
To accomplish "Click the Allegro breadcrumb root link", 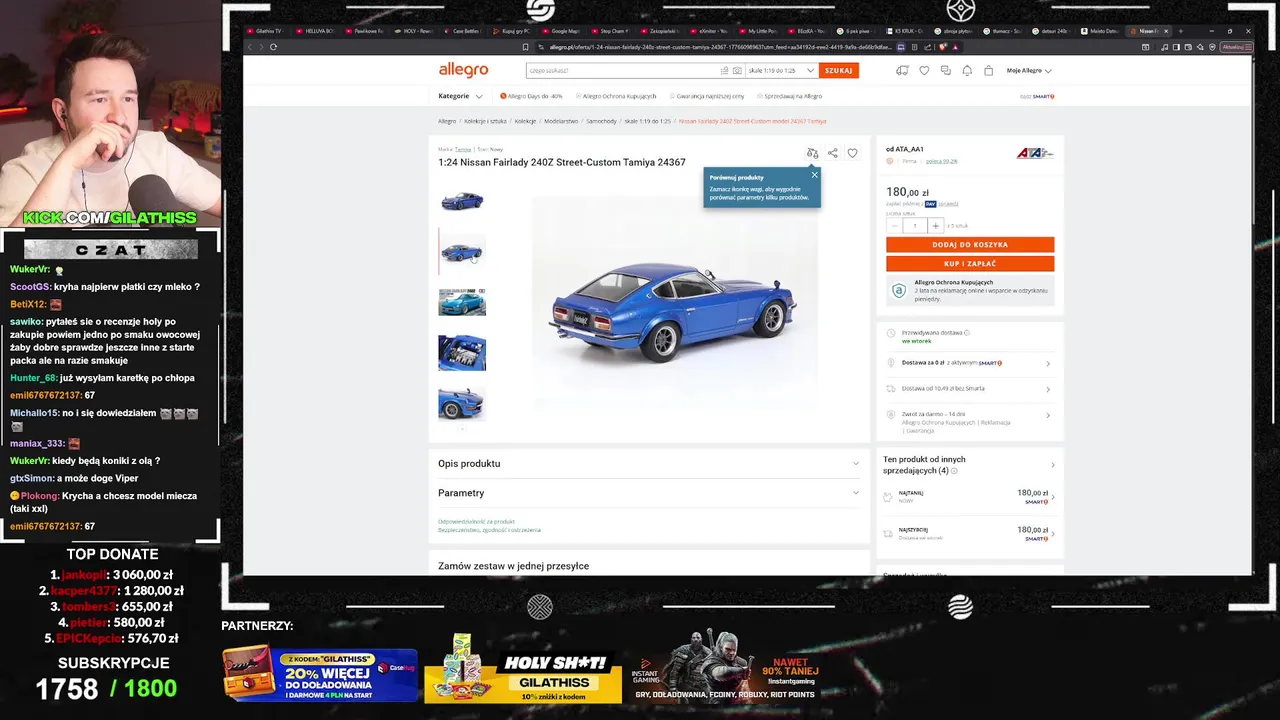I will (447, 121).
